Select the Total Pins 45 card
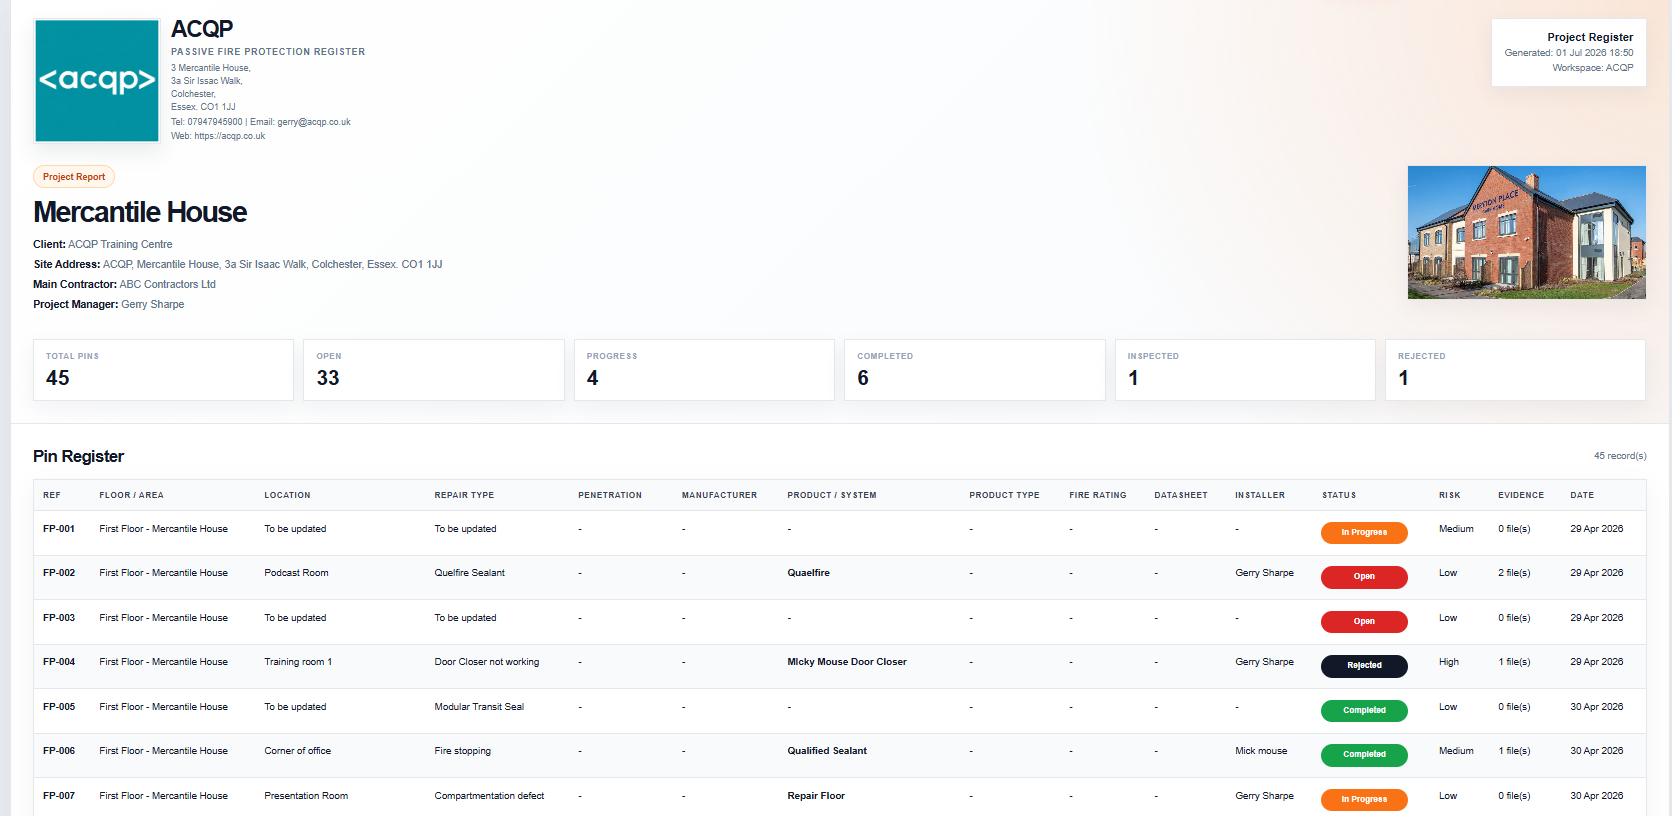Screen dimensions: 1672x816 (163, 370)
